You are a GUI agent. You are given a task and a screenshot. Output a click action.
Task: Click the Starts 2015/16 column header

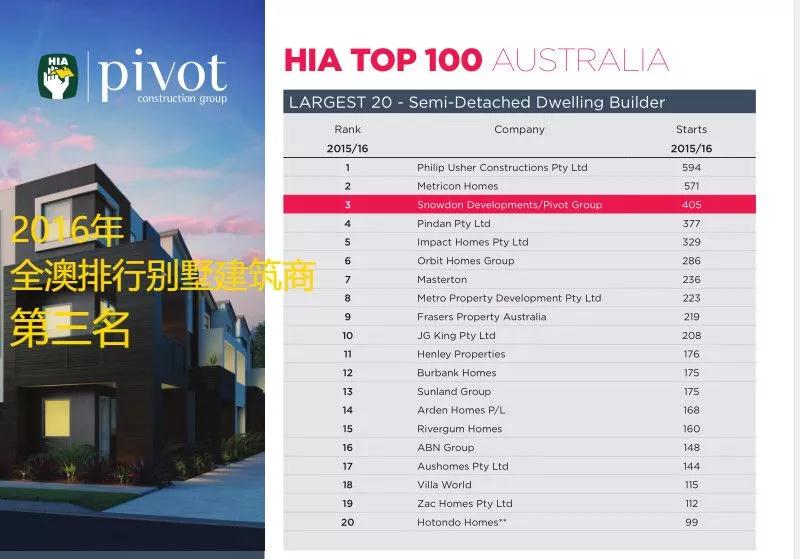[x=691, y=139]
